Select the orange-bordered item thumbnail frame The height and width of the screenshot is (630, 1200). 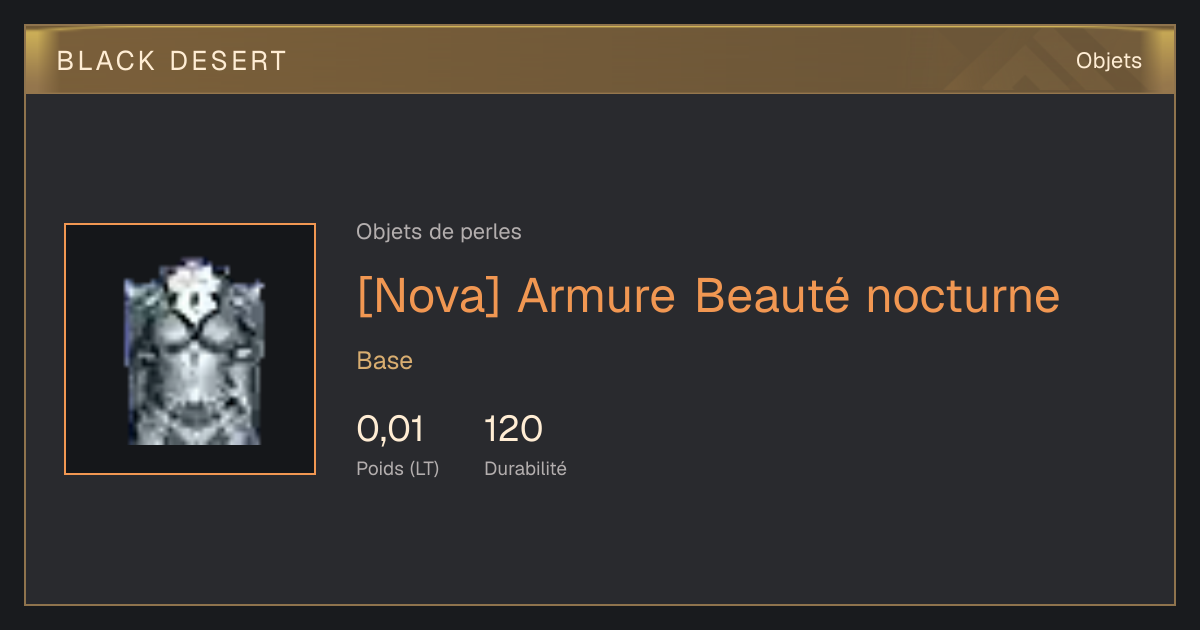(190, 349)
